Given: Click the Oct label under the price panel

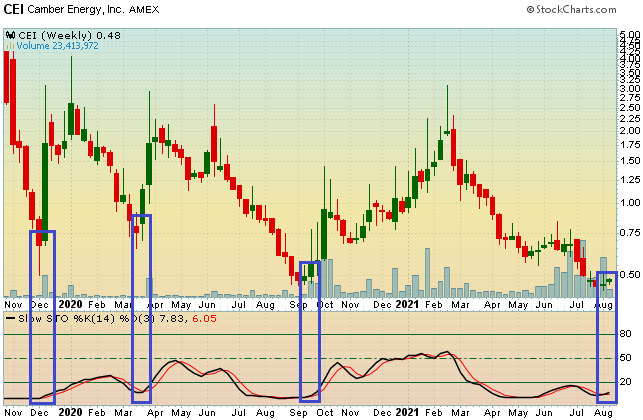Looking at the screenshot, I should pyautogui.click(x=325, y=305).
